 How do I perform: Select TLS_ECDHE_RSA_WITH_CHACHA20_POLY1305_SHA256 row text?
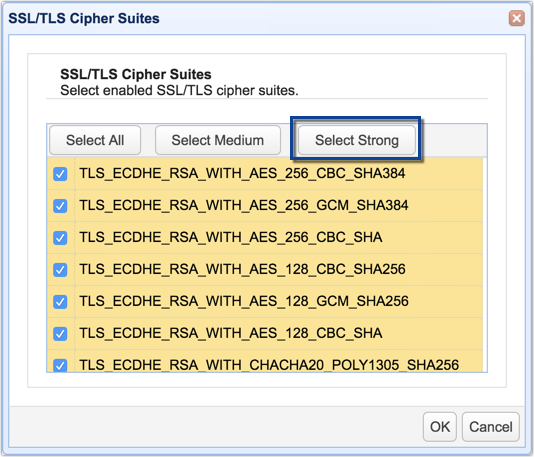(x=269, y=365)
